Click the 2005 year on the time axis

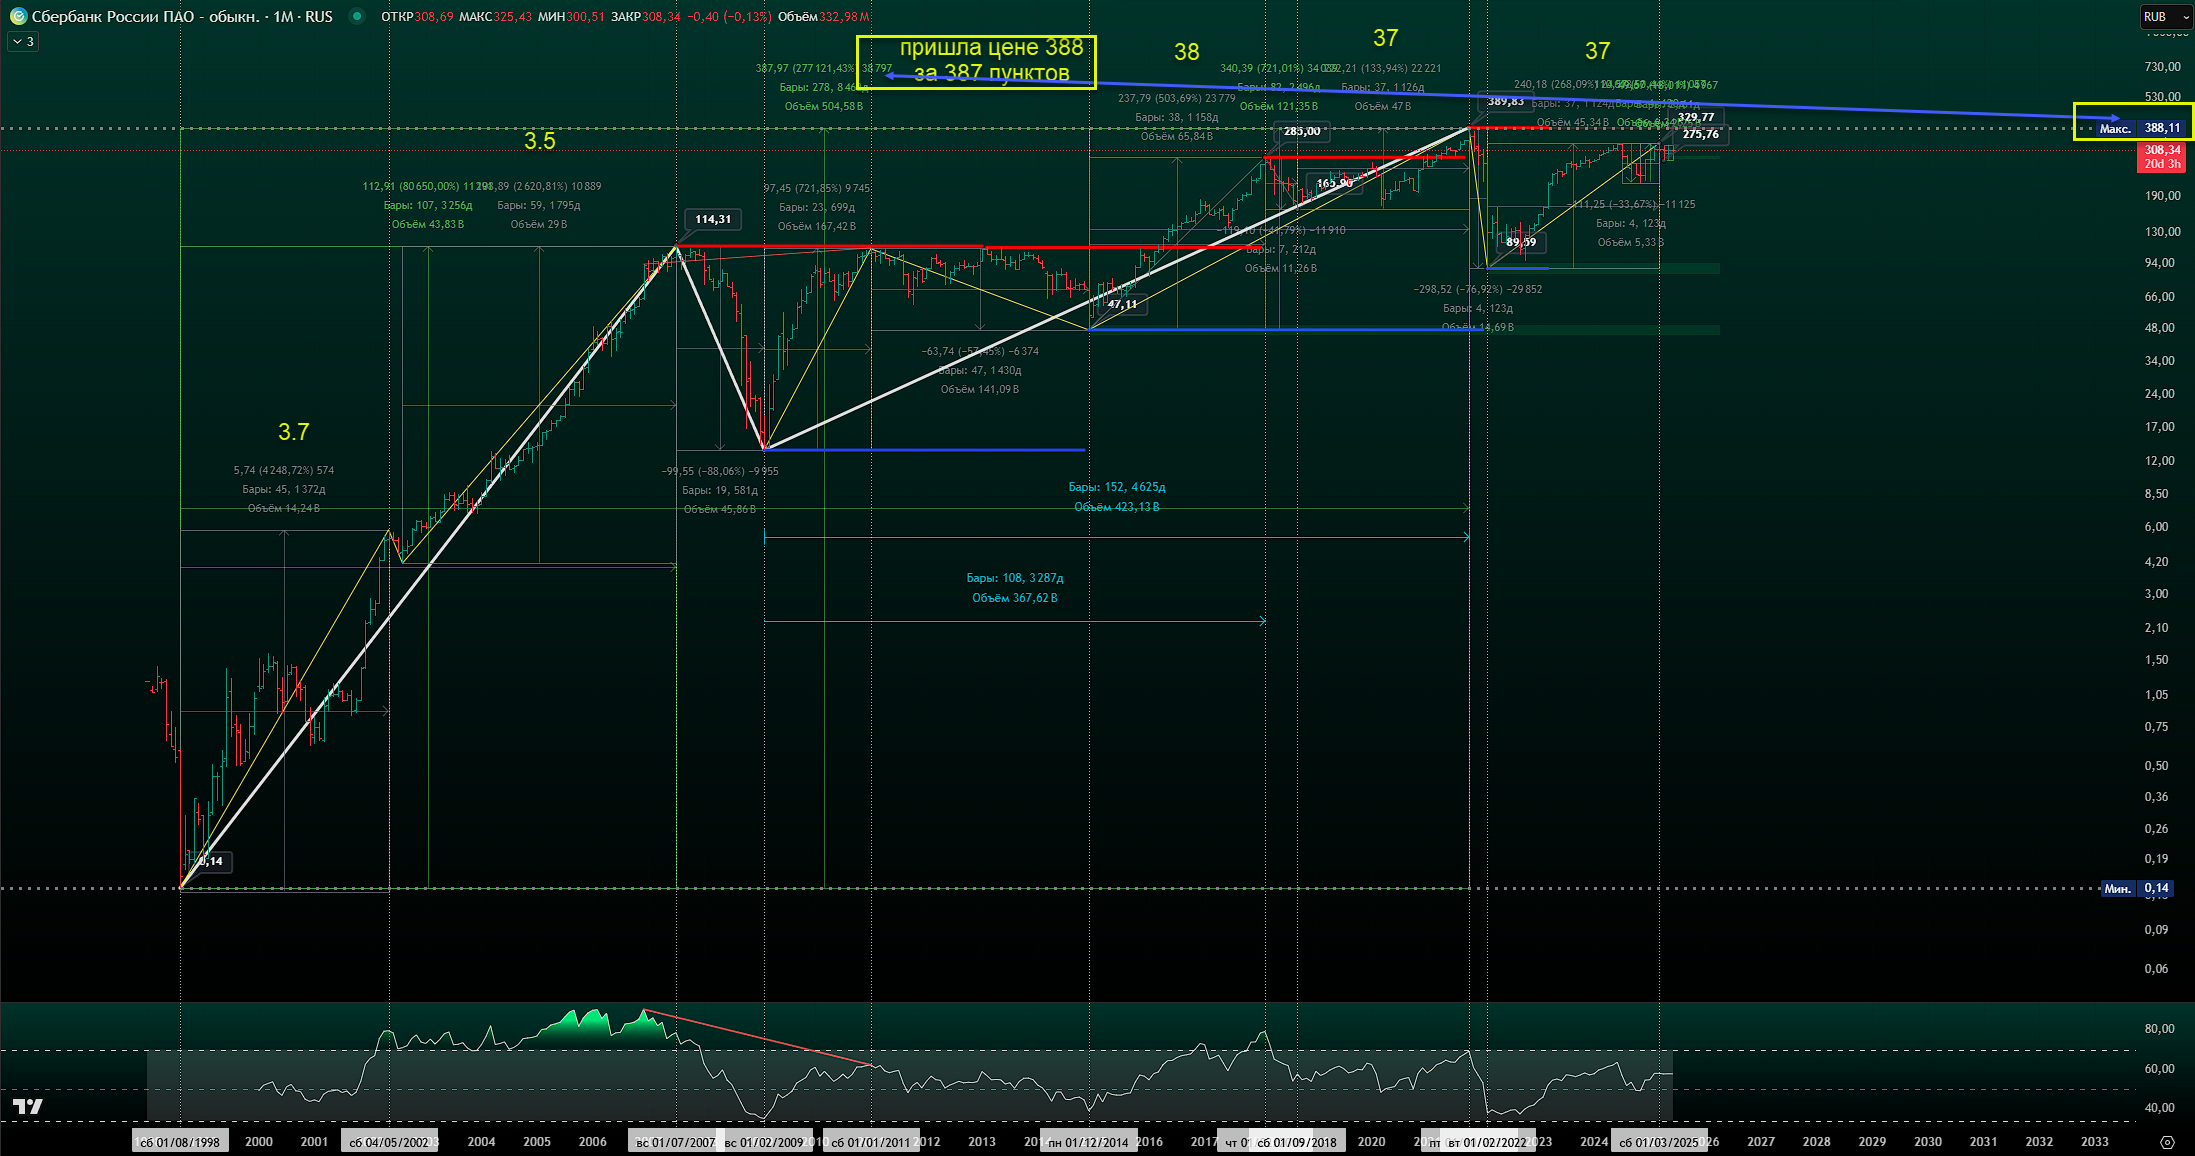(x=537, y=1142)
